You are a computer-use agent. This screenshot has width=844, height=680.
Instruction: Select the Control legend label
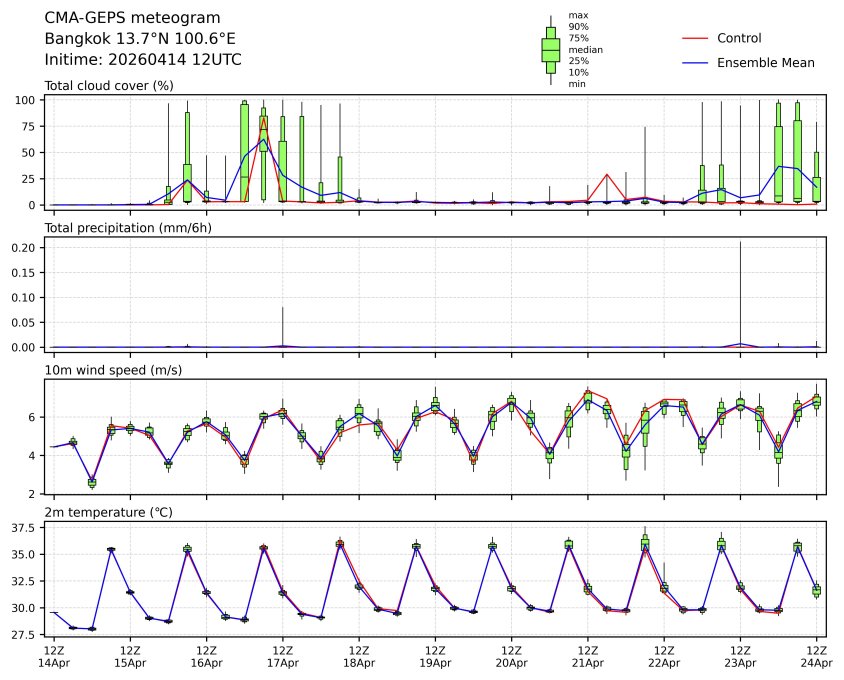[739, 38]
